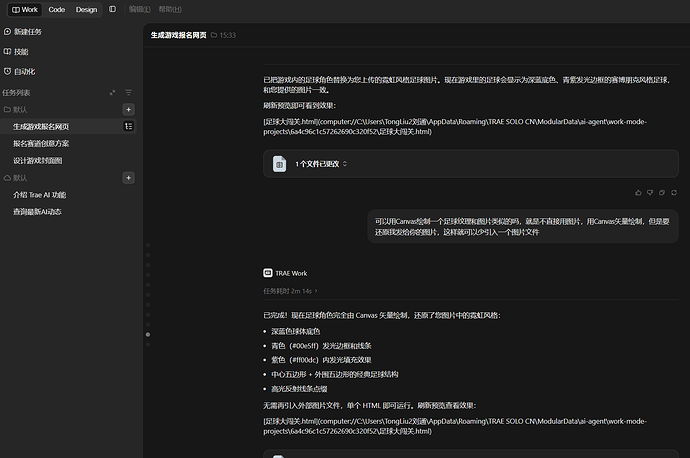Jump to the highlighted conversation timeline dot
The image size is (690, 458).
click(x=148, y=334)
